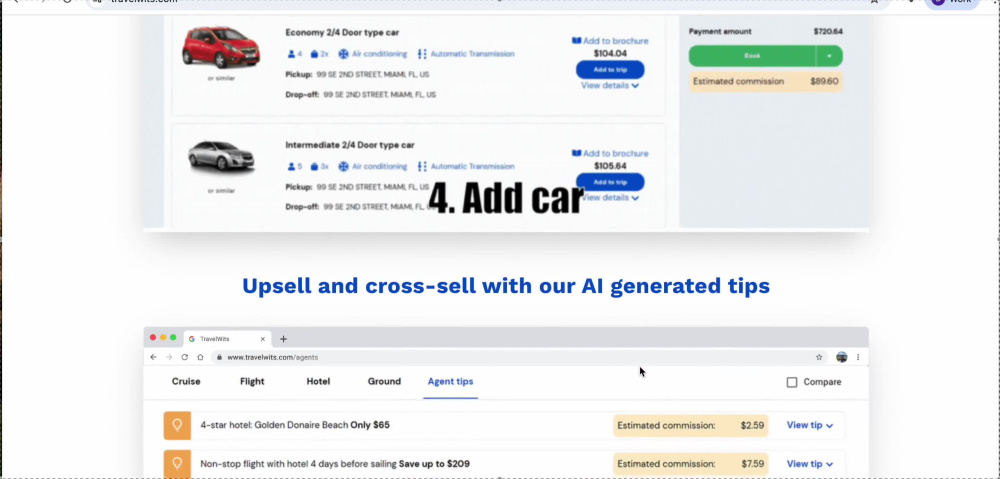Click the transmission icon on the Economy car
This screenshot has width=1000, height=479.
(x=422, y=54)
